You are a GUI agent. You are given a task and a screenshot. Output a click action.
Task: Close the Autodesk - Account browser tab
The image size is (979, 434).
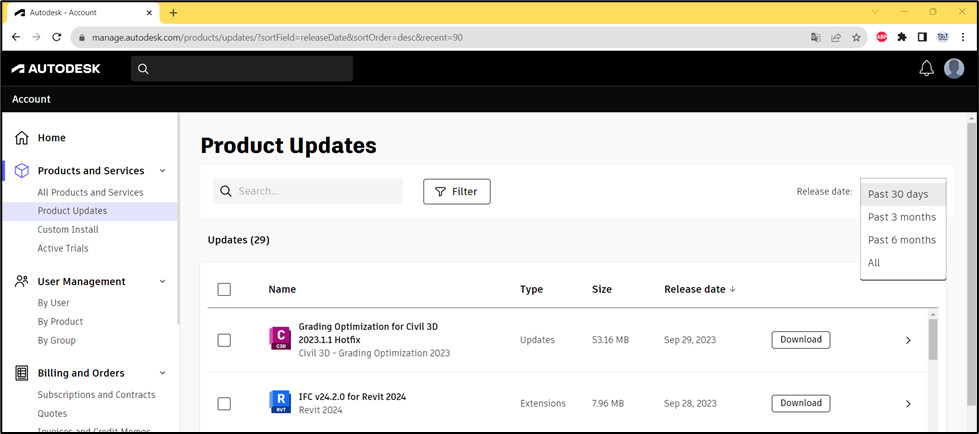coord(147,12)
